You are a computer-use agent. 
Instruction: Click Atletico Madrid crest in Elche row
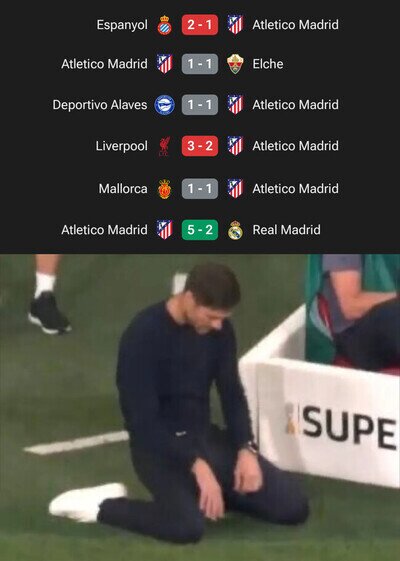tap(165, 64)
